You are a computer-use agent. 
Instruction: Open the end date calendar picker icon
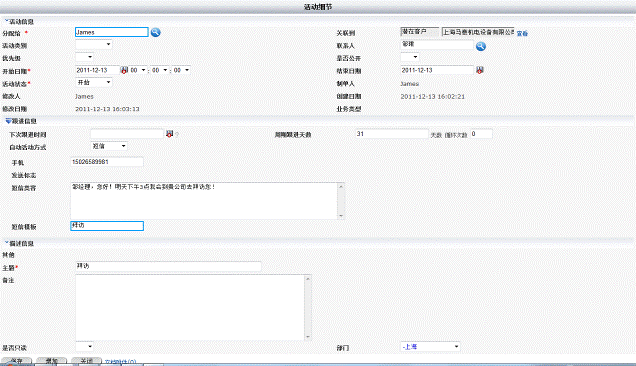480,70
